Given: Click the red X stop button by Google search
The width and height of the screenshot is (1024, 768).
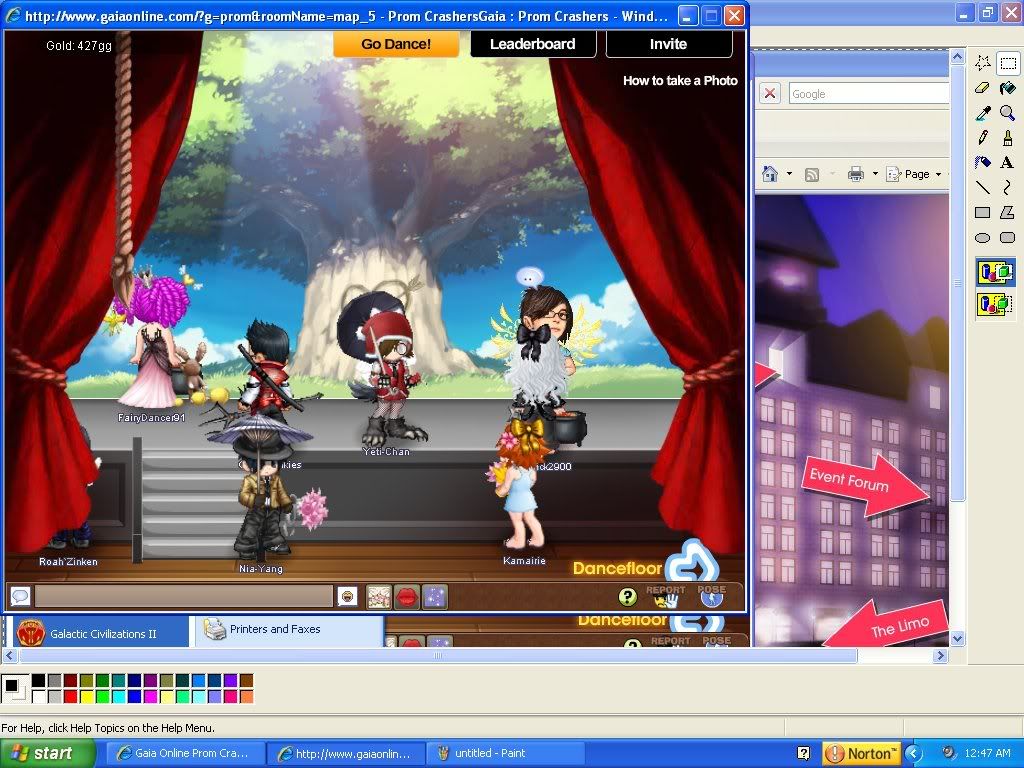Looking at the screenshot, I should pyautogui.click(x=770, y=93).
